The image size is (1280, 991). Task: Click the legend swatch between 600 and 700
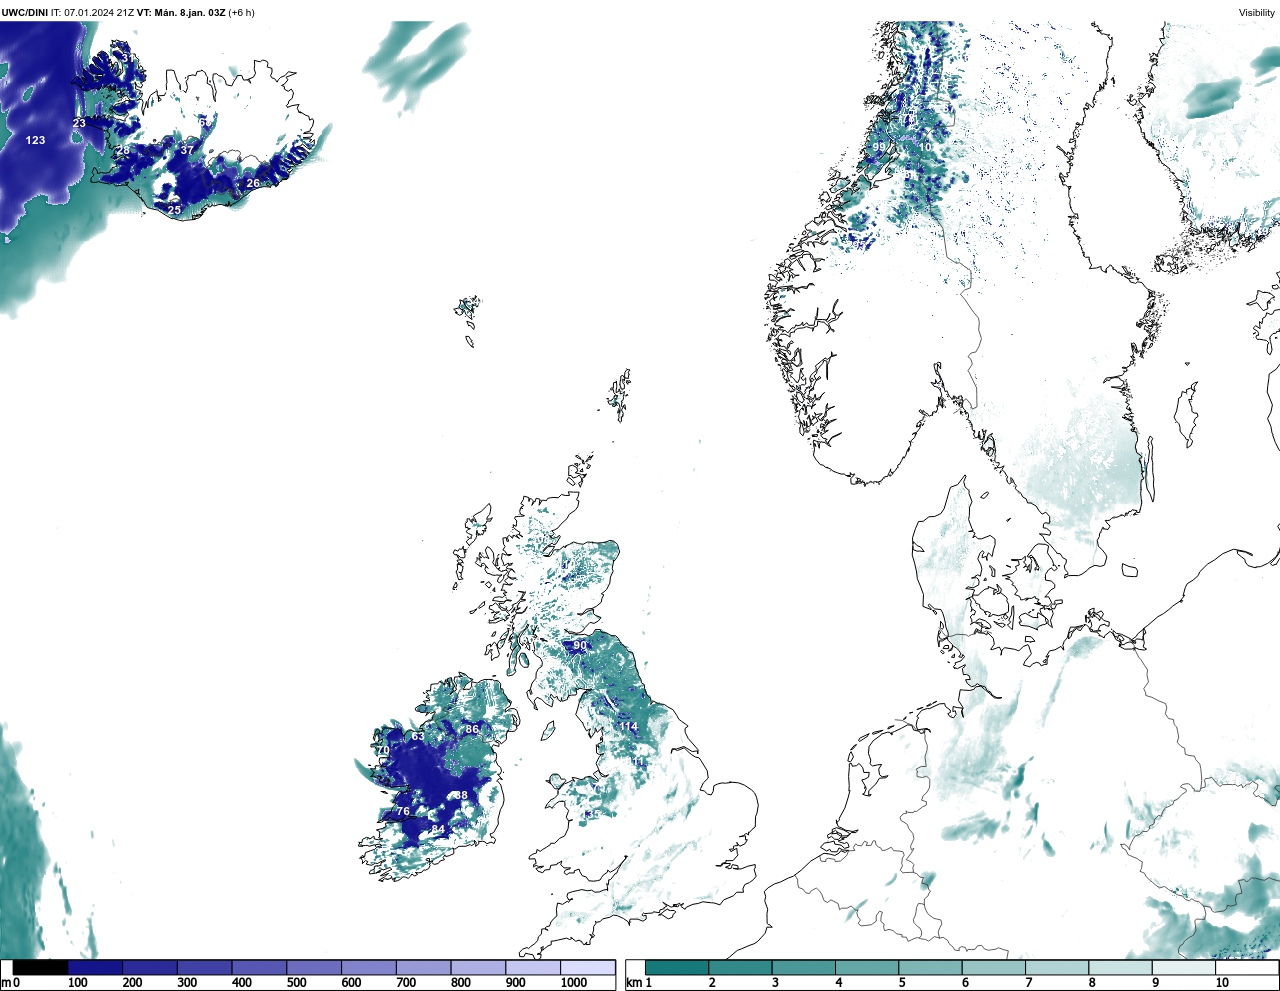pos(368,968)
